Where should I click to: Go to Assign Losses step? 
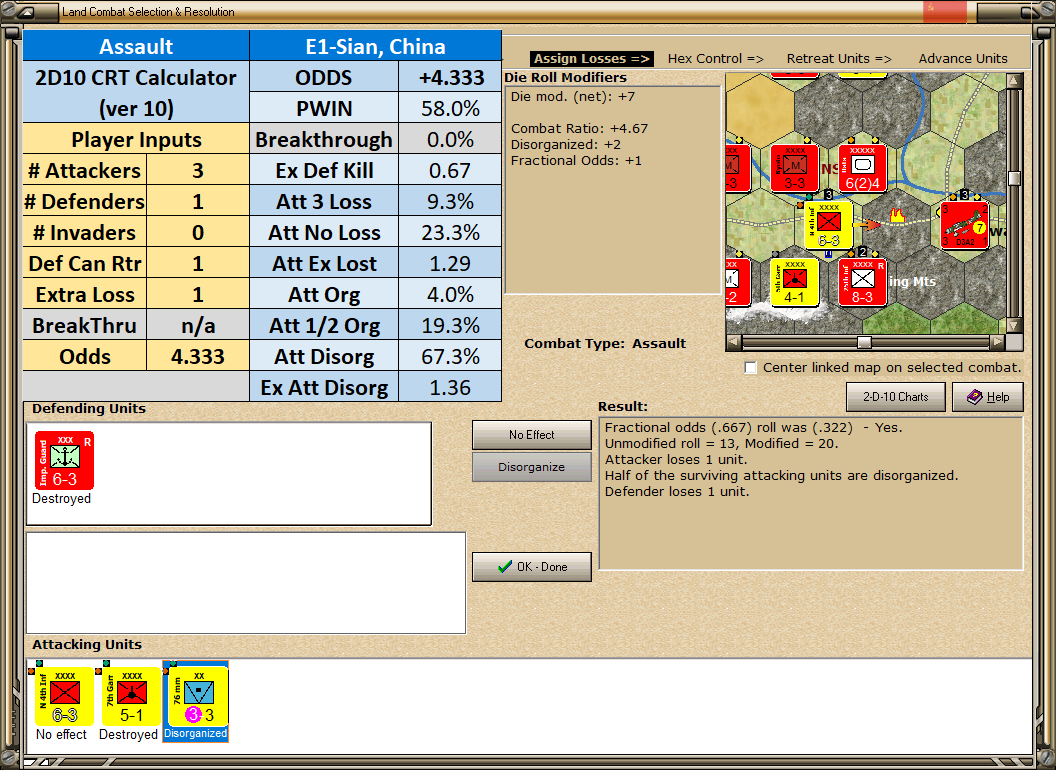click(591, 59)
